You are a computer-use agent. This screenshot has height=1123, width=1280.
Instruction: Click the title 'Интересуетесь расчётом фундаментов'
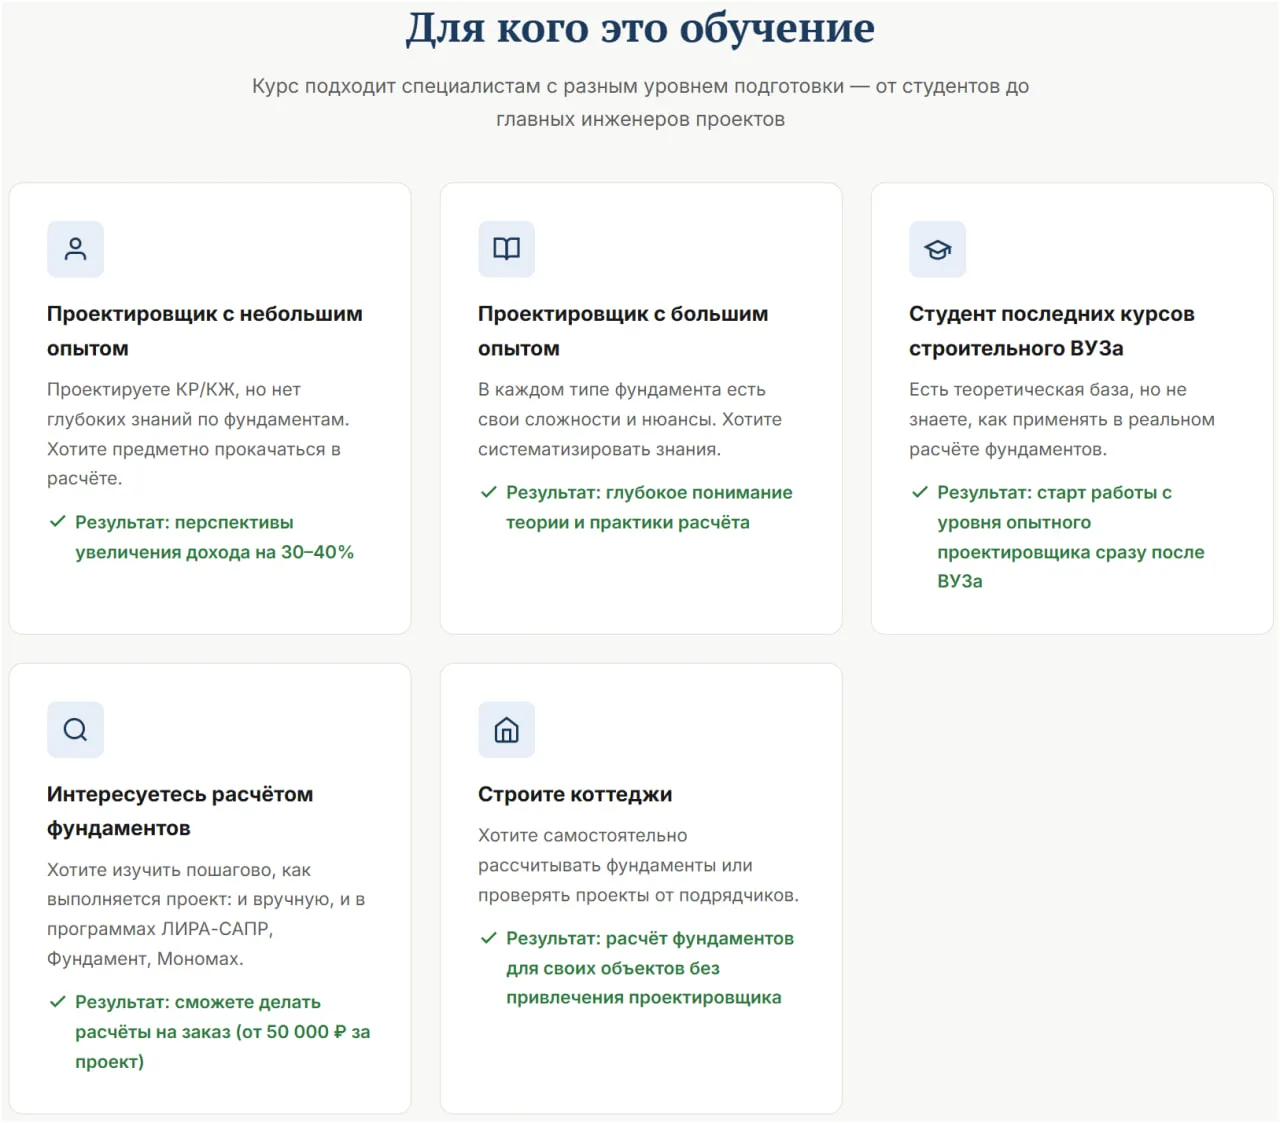point(180,811)
